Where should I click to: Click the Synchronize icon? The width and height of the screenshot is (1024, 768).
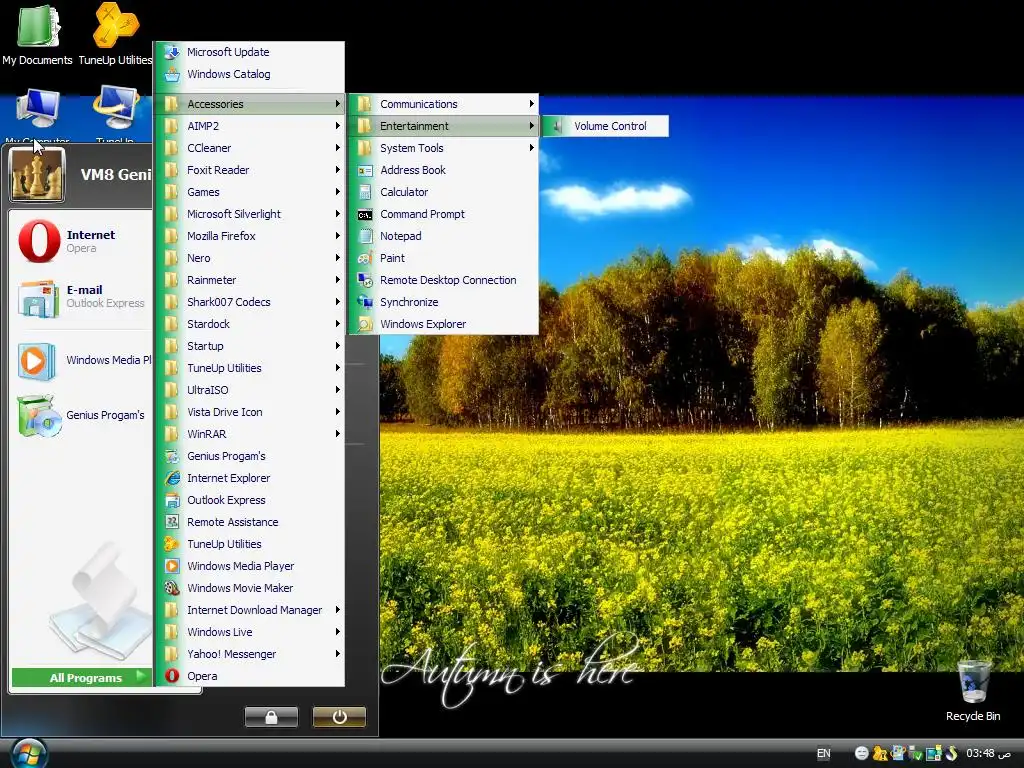point(365,302)
